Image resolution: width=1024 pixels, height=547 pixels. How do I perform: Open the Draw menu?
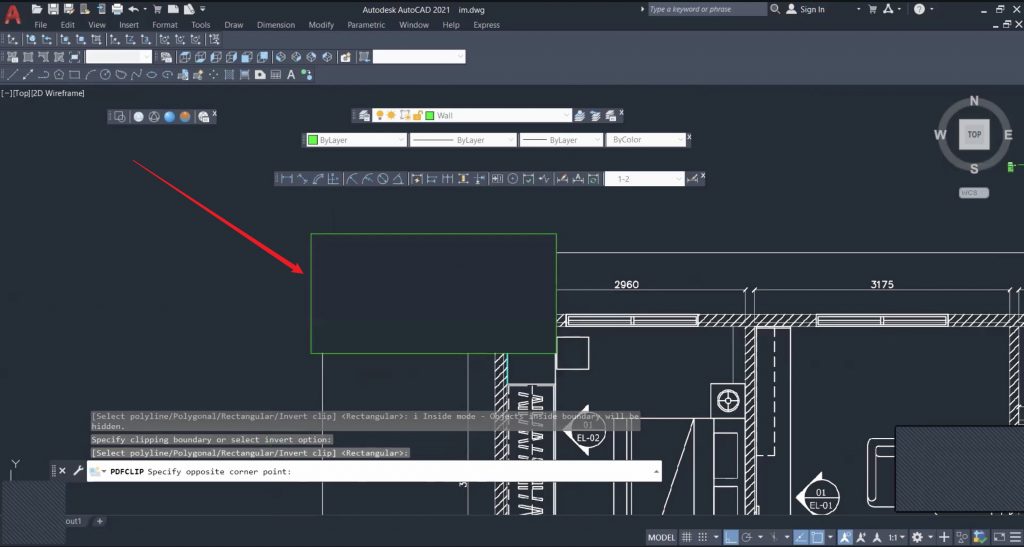[234, 25]
